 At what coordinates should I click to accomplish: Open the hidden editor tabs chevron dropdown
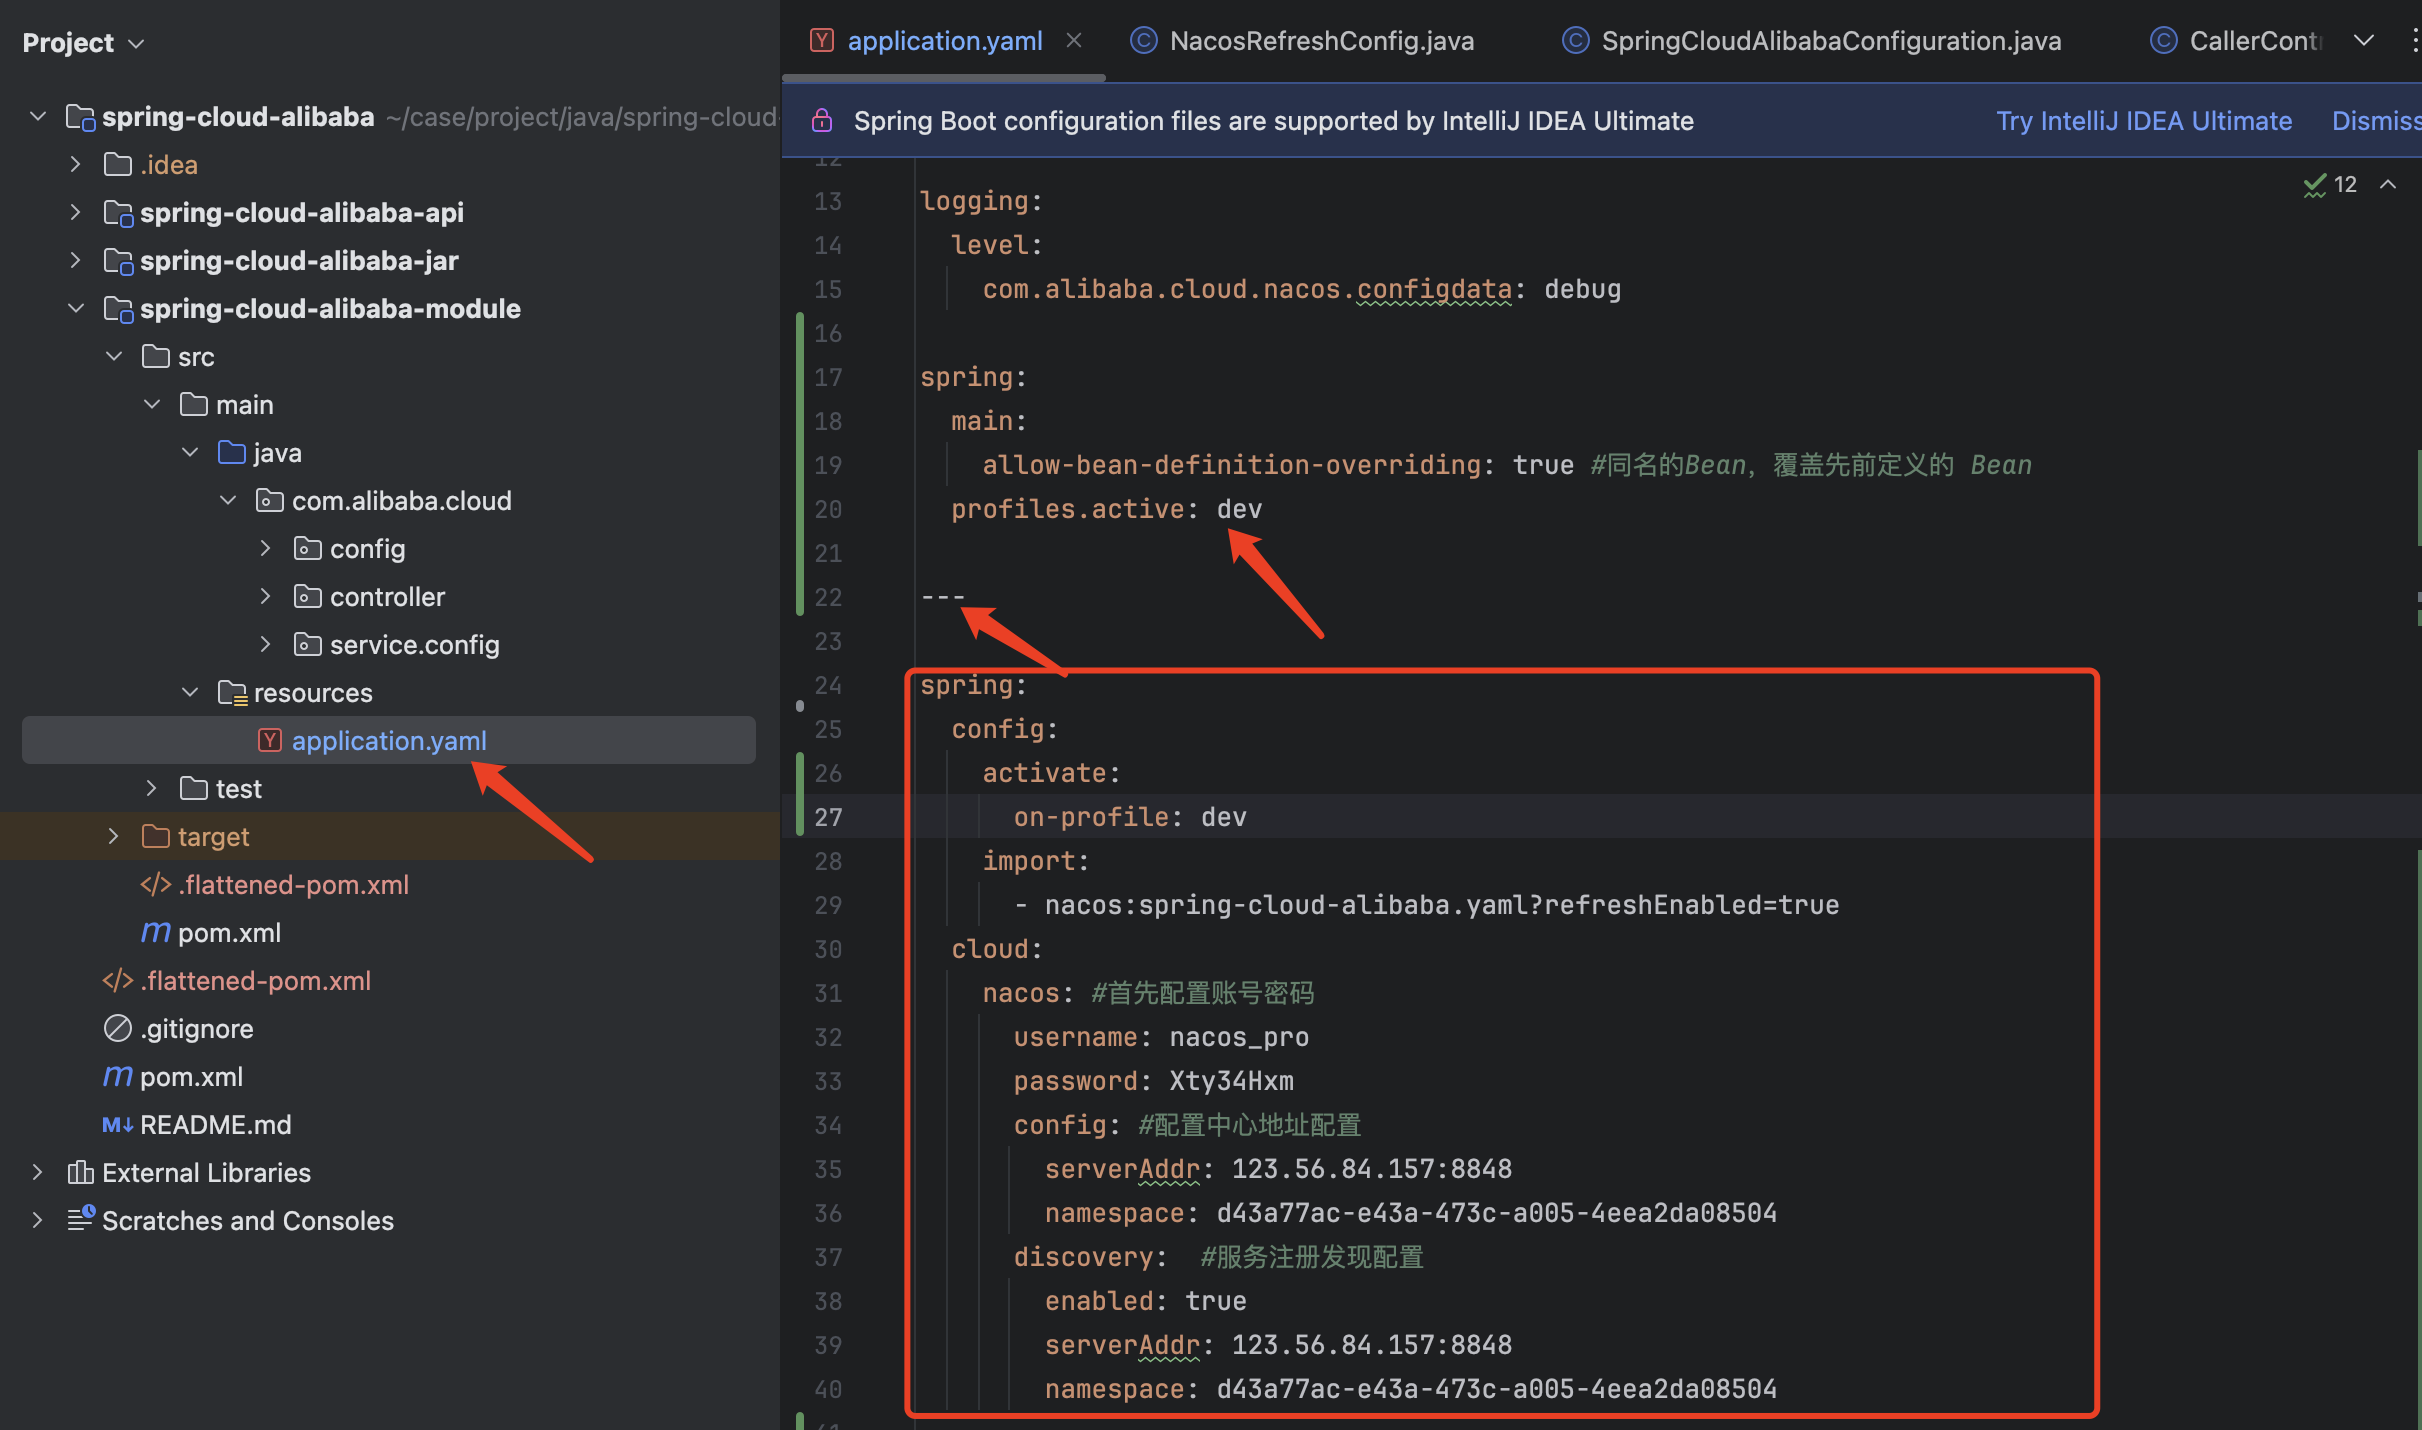coord(2364,40)
